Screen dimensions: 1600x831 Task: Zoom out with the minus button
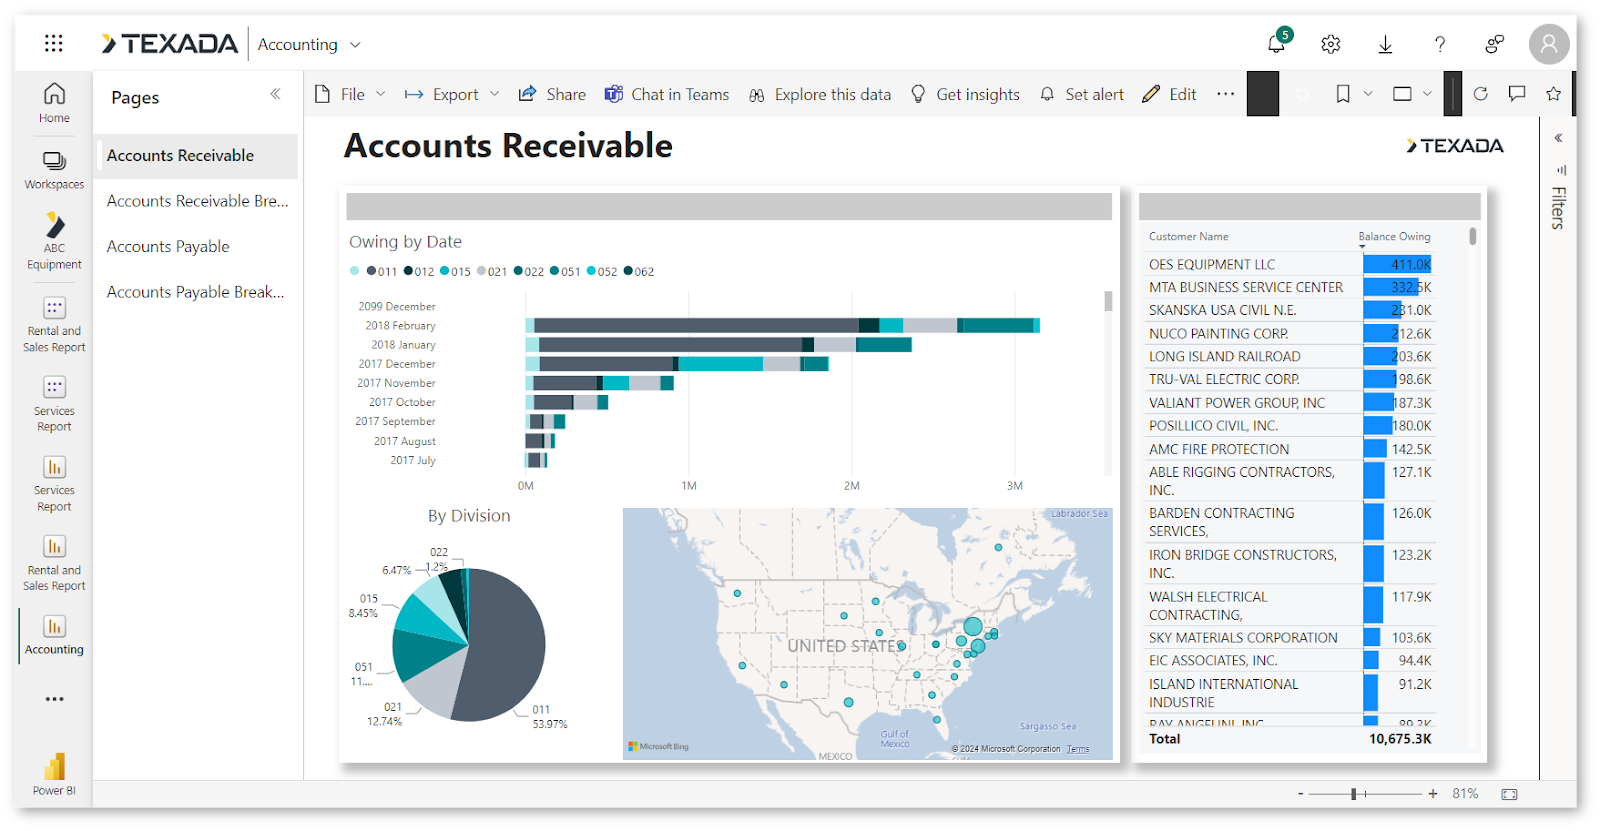[x=1300, y=794]
